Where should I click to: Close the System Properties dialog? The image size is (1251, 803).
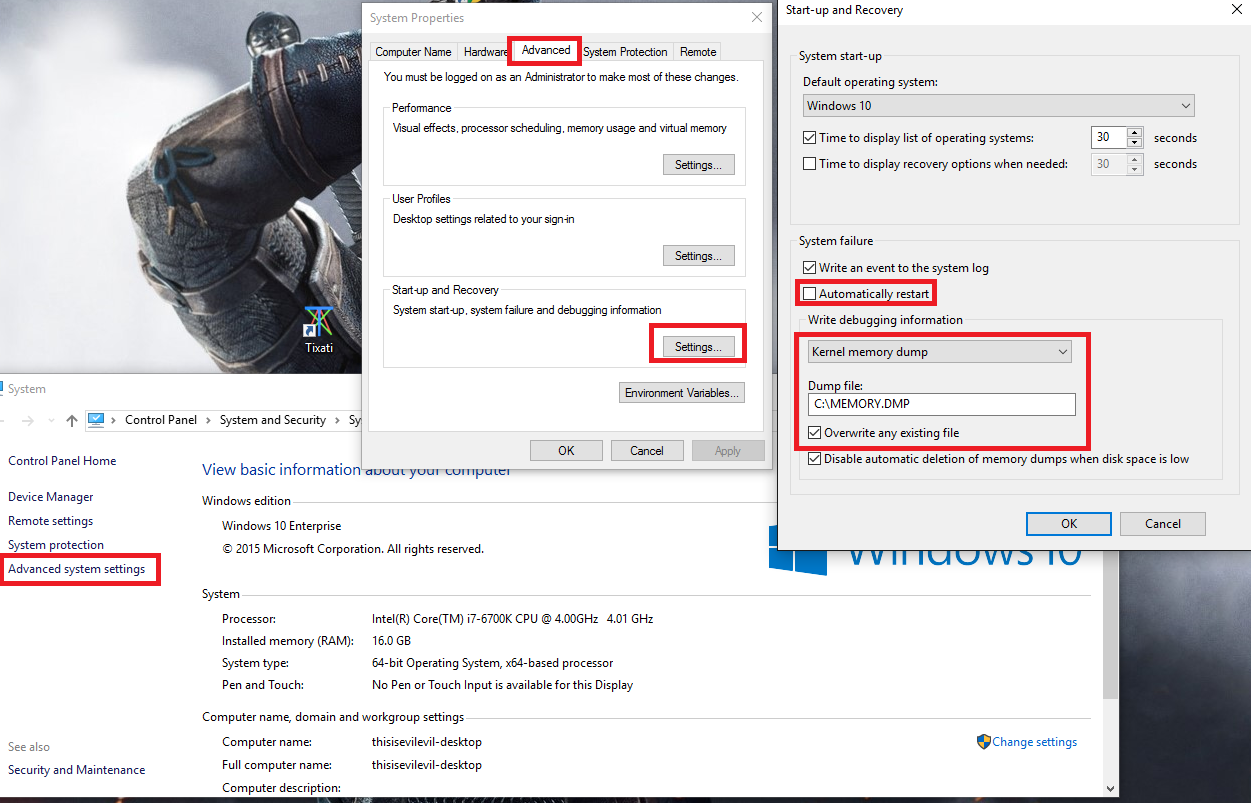(756, 17)
